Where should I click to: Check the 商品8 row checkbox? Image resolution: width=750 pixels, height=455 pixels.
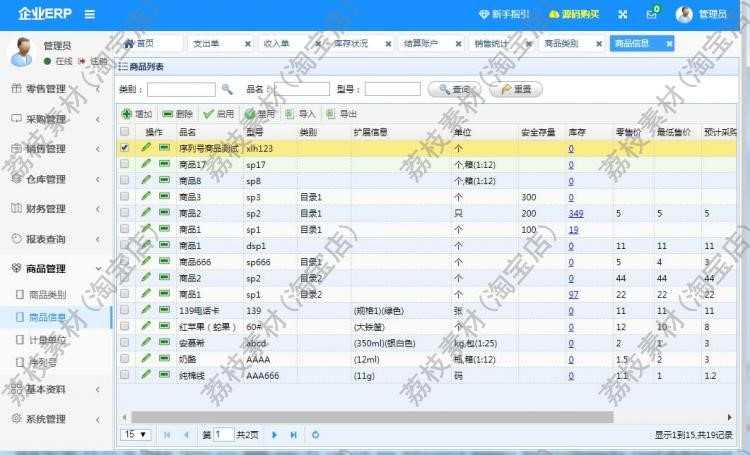tap(125, 180)
